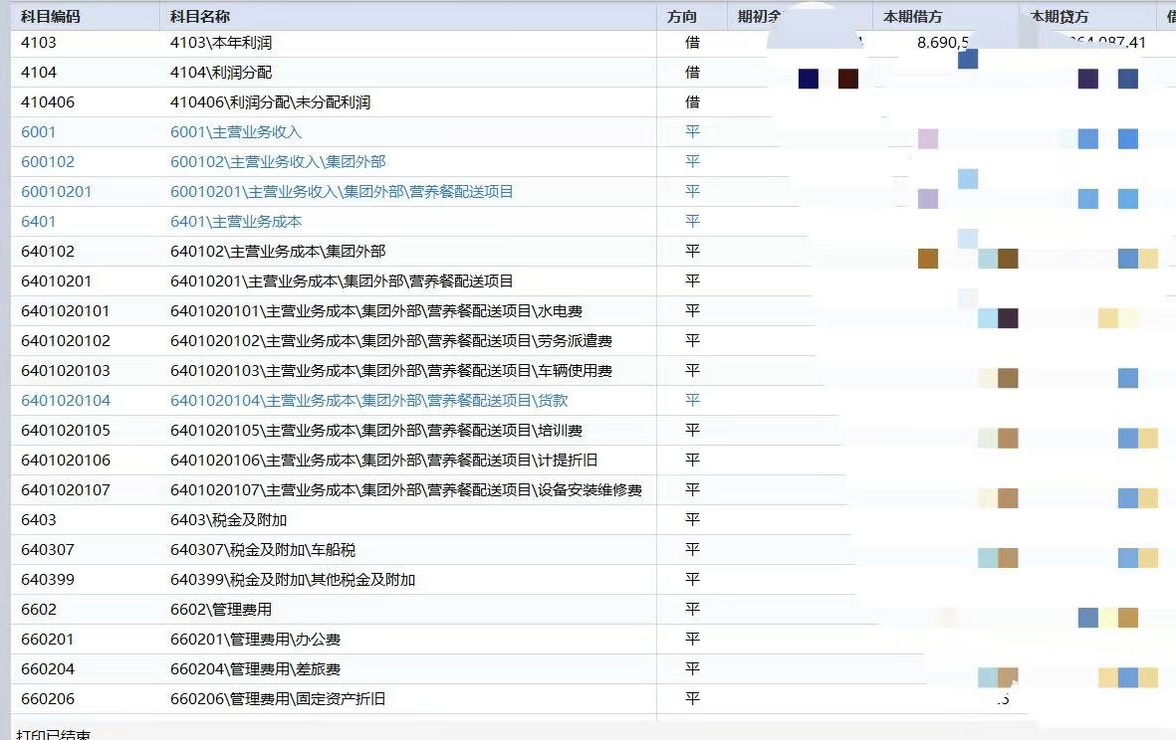Click the 方向 column header

(682, 17)
